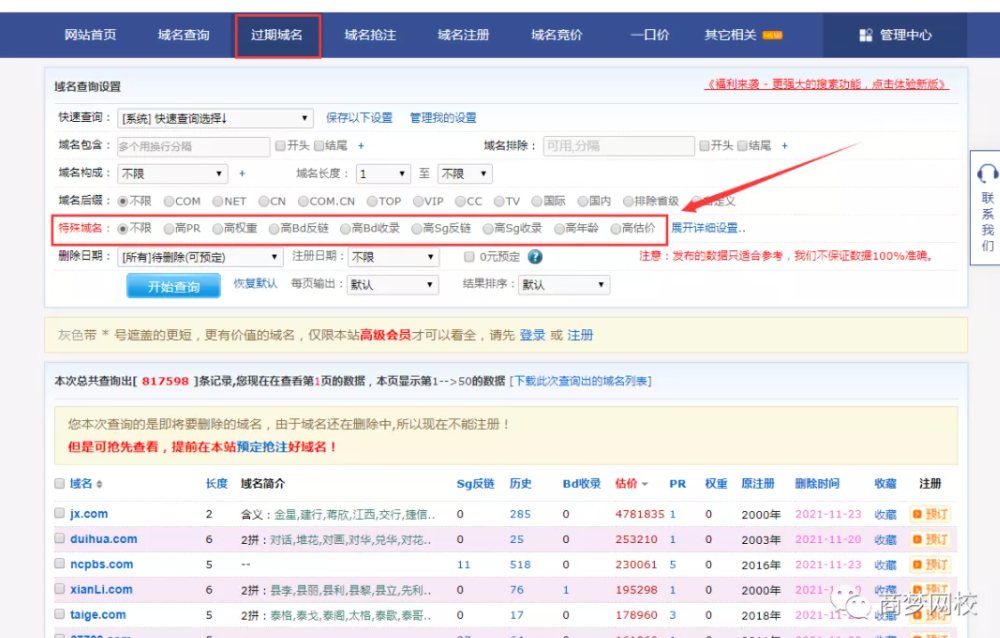Image resolution: width=1000 pixels, height=638 pixels.
Task: Select the checkbox for duihua.com
Action: click(59, 538)
